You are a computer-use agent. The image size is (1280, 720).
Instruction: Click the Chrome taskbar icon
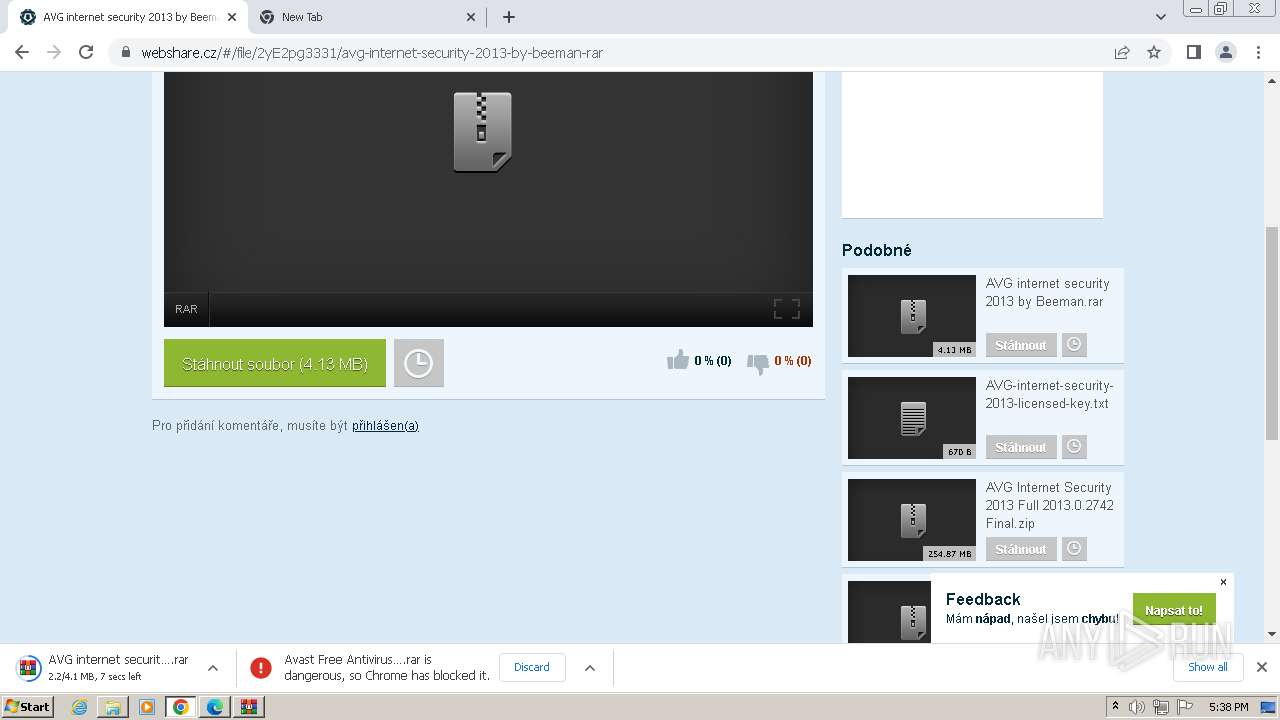coord(181,707)
